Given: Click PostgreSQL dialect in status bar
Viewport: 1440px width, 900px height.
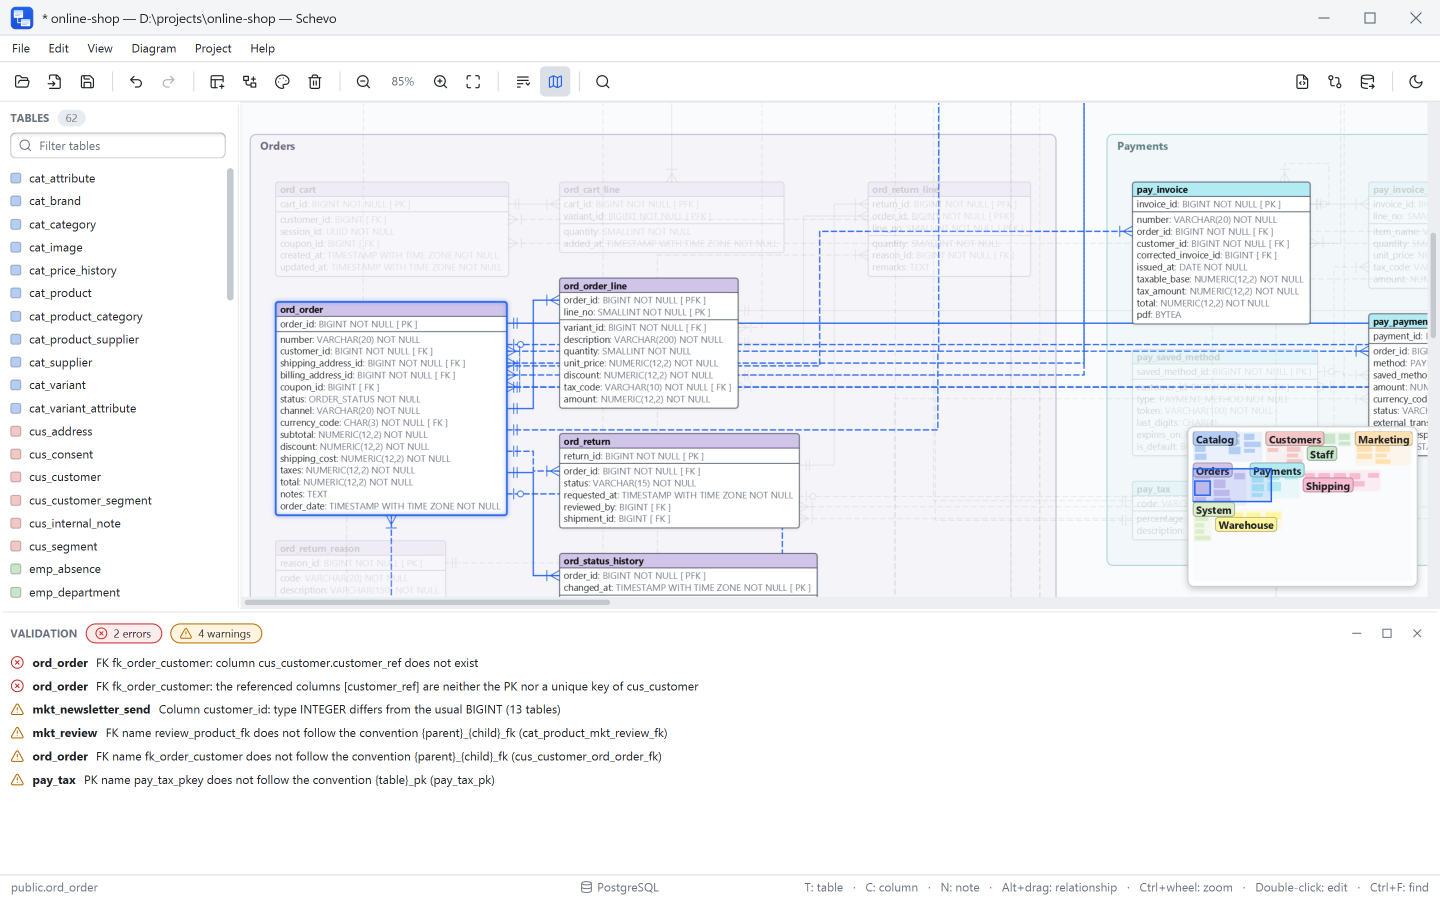Looking at the screenshot, I should 620,887.
